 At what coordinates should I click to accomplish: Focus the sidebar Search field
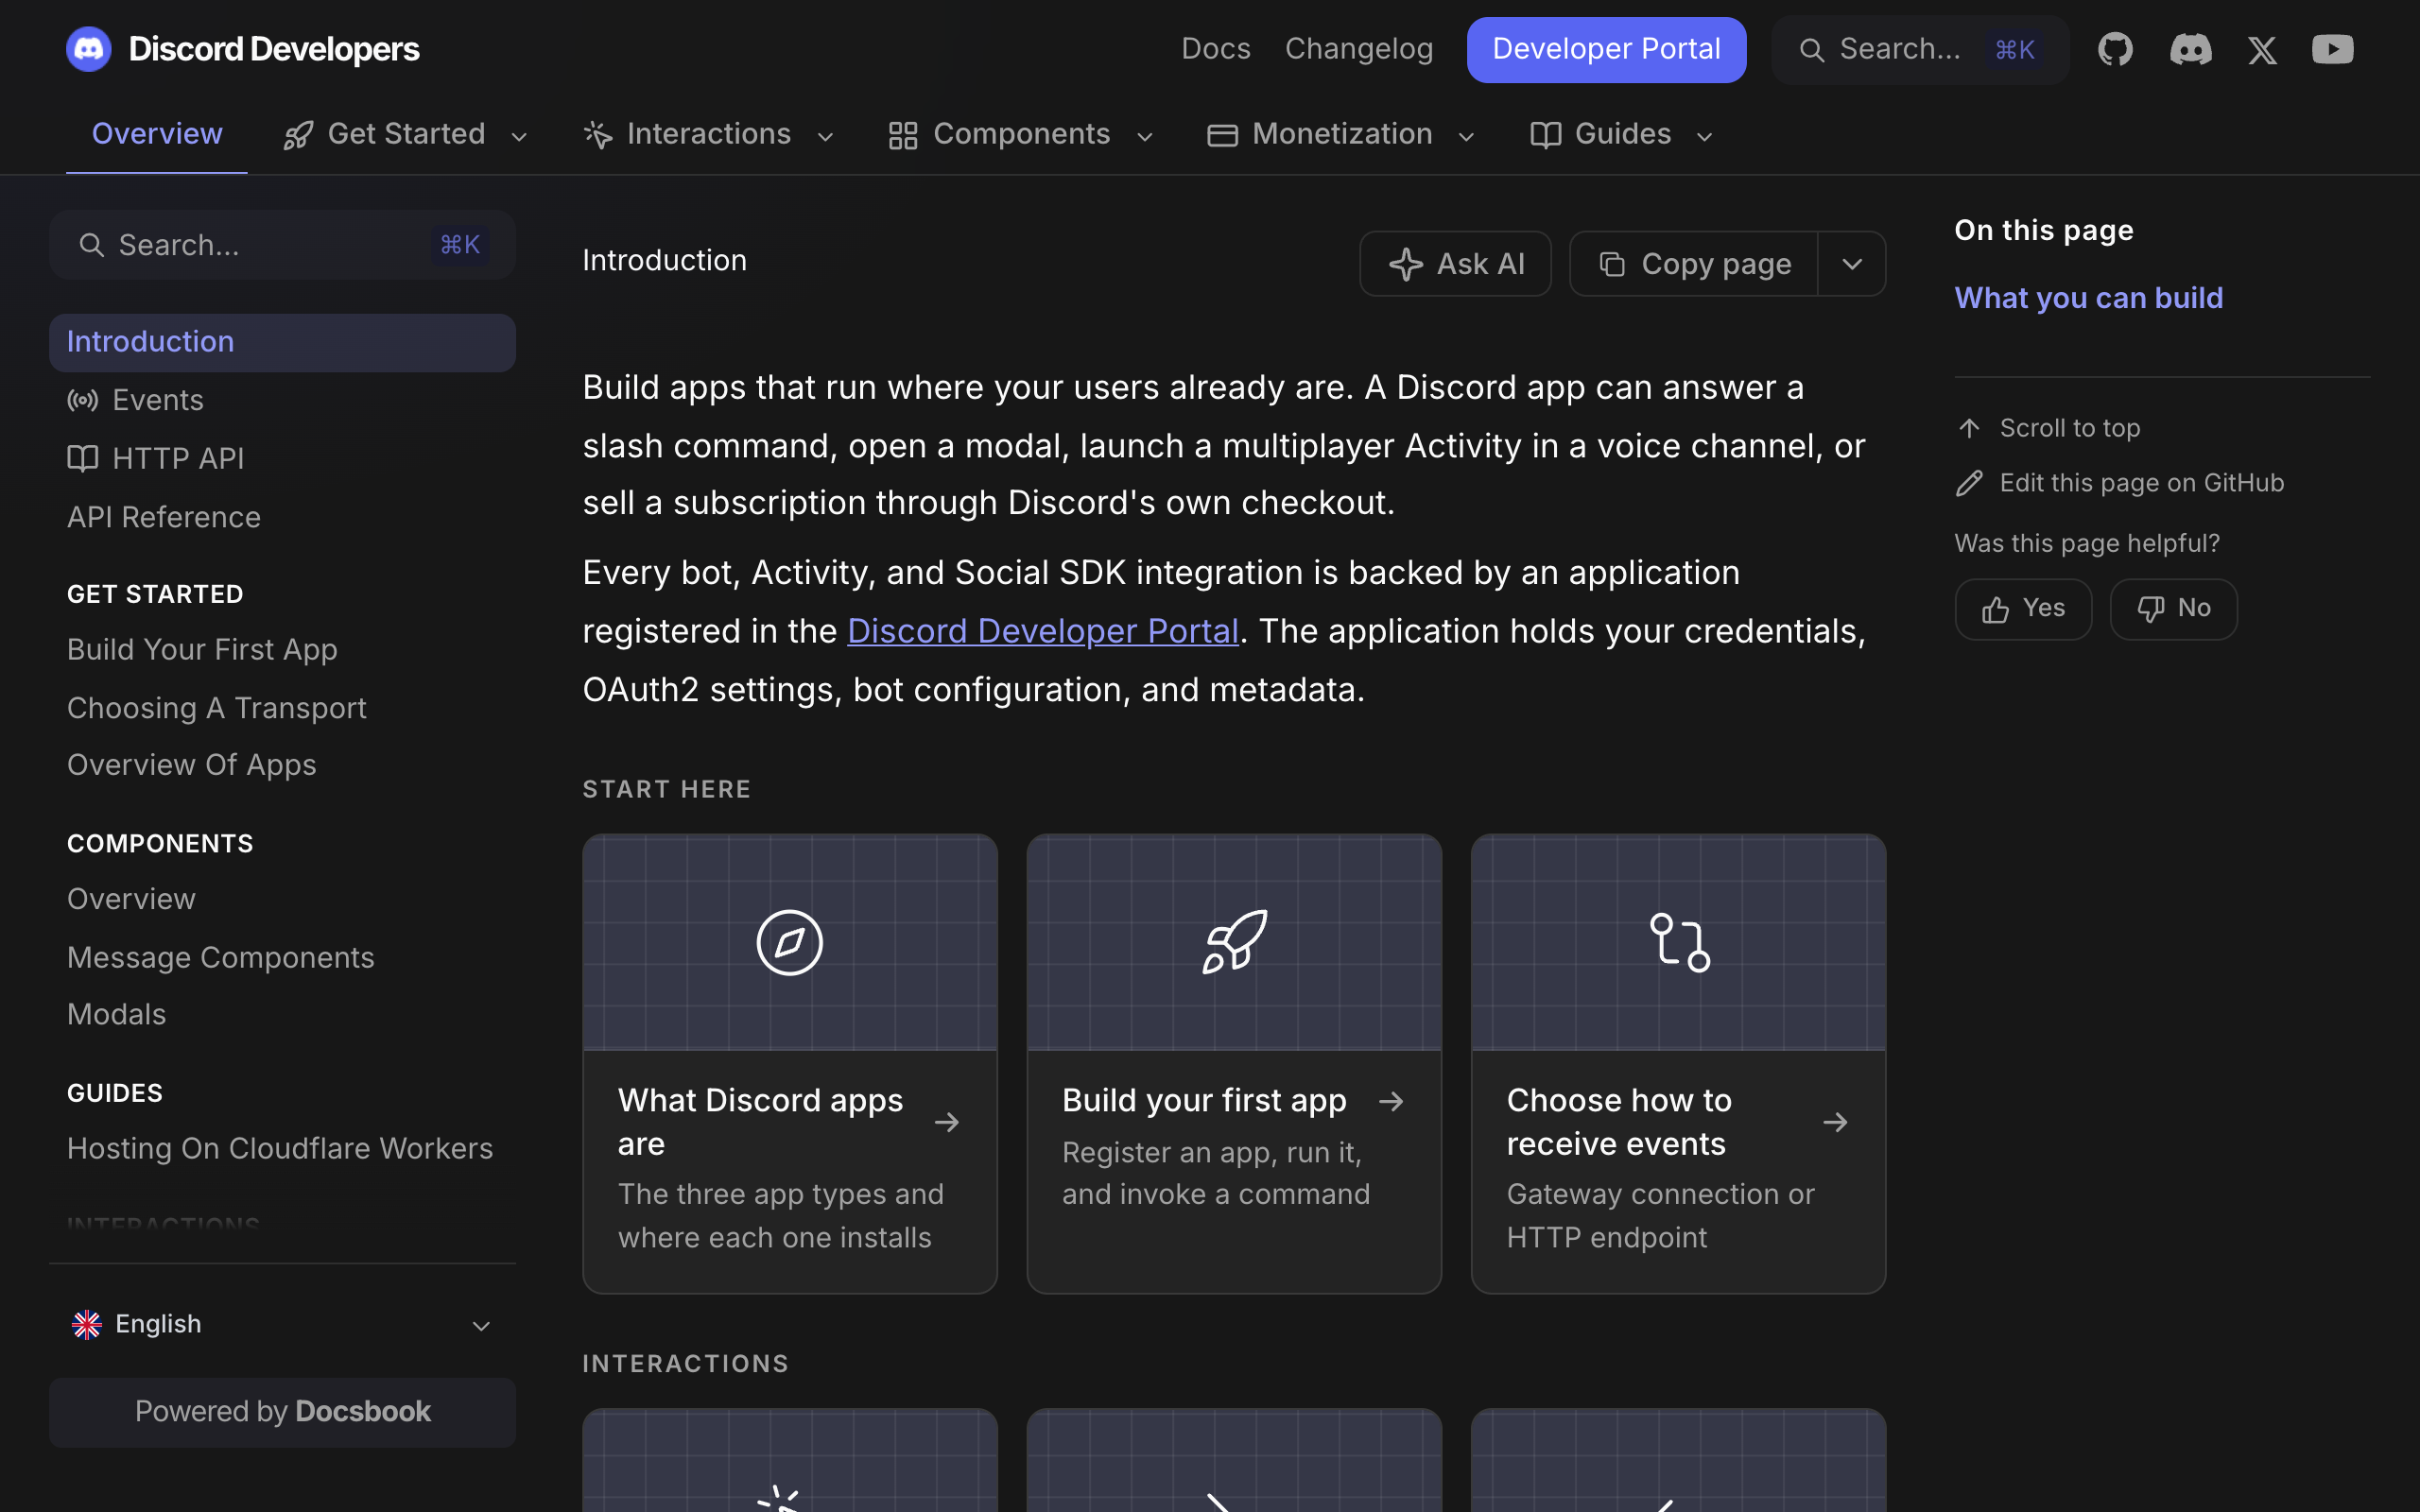(283, 245)
